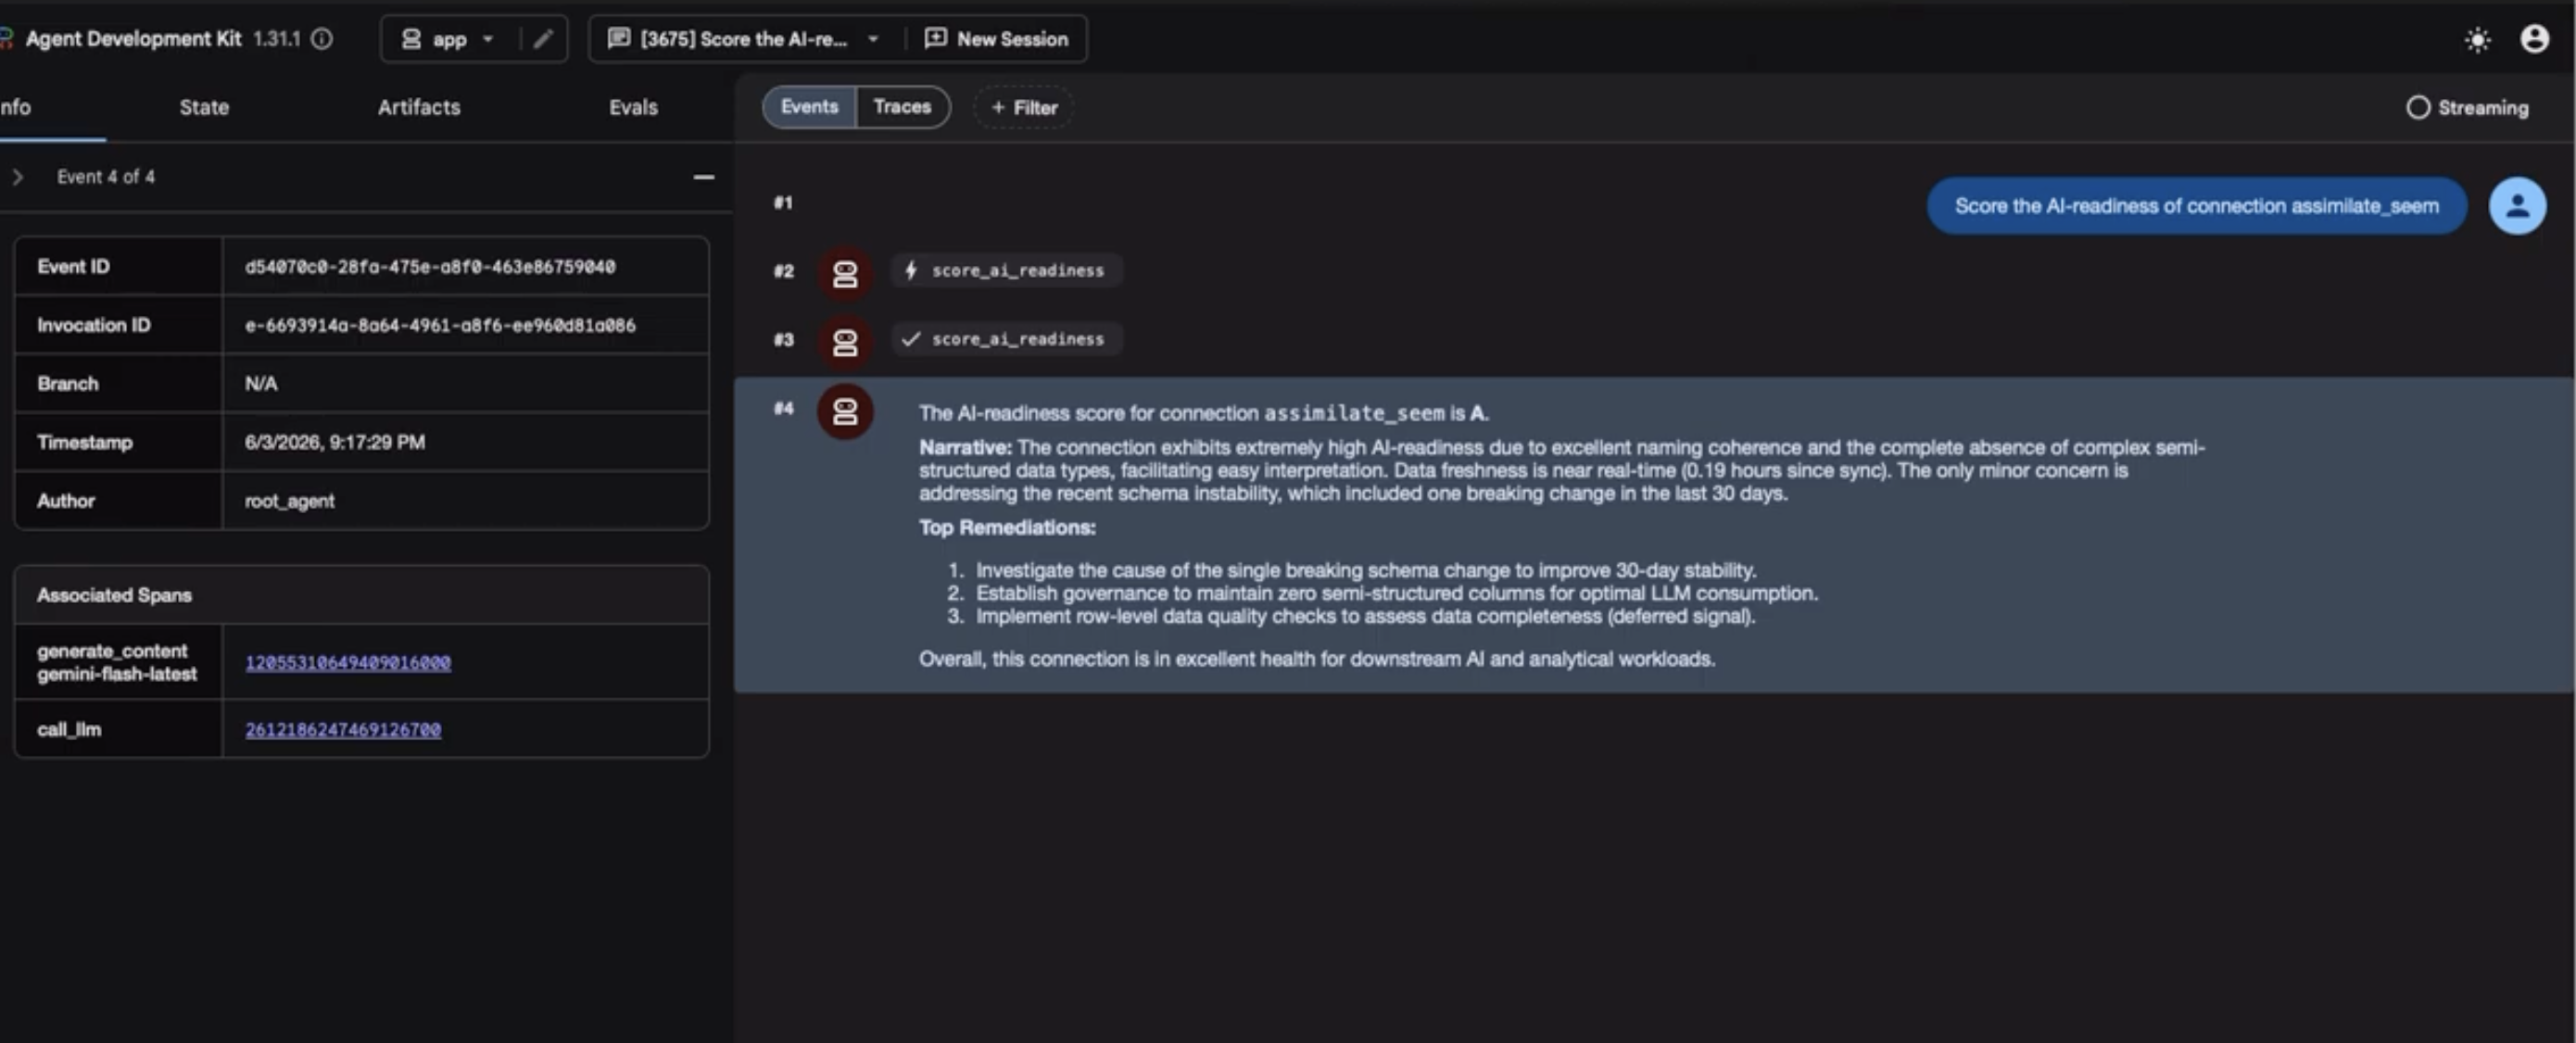Collapse the event panel with the minus icon
This screenshot has height=1043, width=2576.
click(x=704, y=177)
